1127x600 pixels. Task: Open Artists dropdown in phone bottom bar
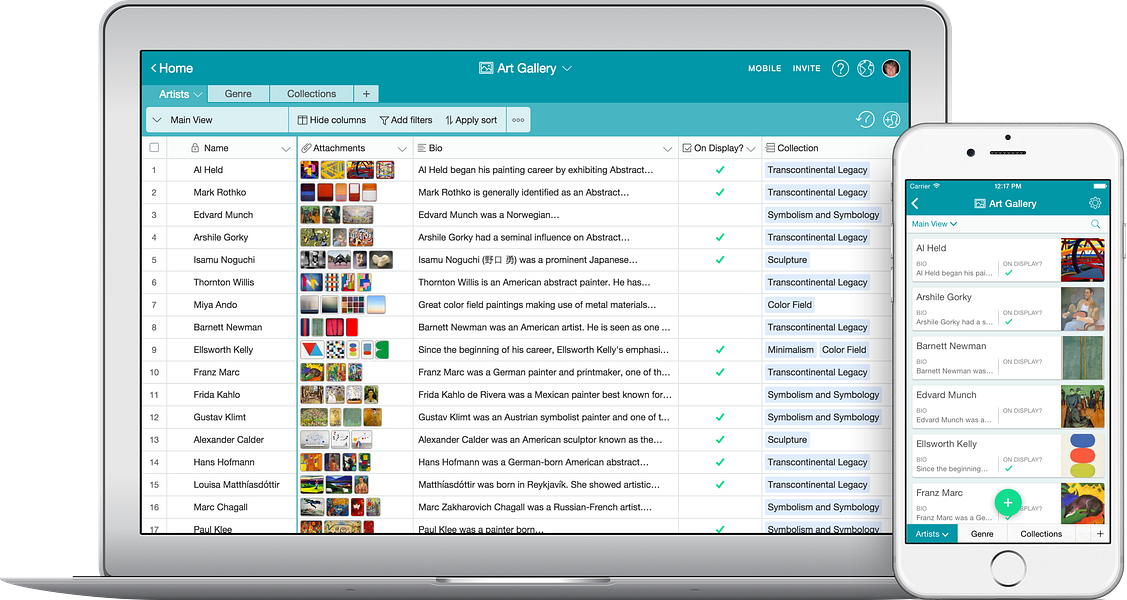click(944, 535)
